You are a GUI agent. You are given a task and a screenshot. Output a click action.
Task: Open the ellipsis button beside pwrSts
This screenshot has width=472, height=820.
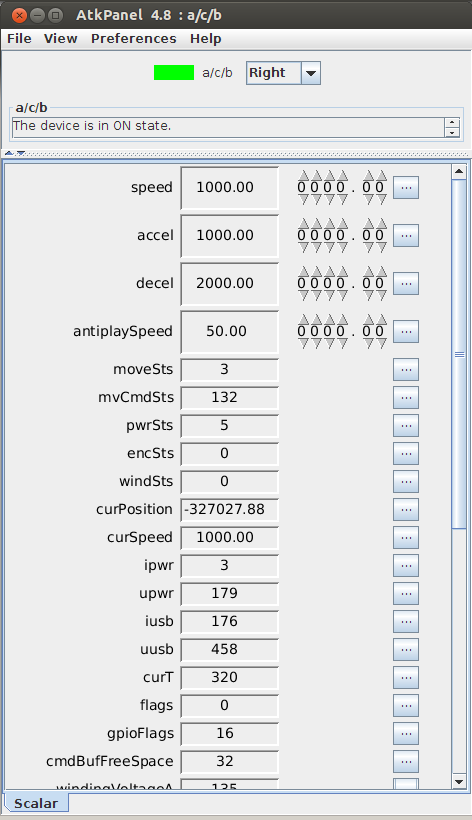pyautogui.click(x=406, y=425)
